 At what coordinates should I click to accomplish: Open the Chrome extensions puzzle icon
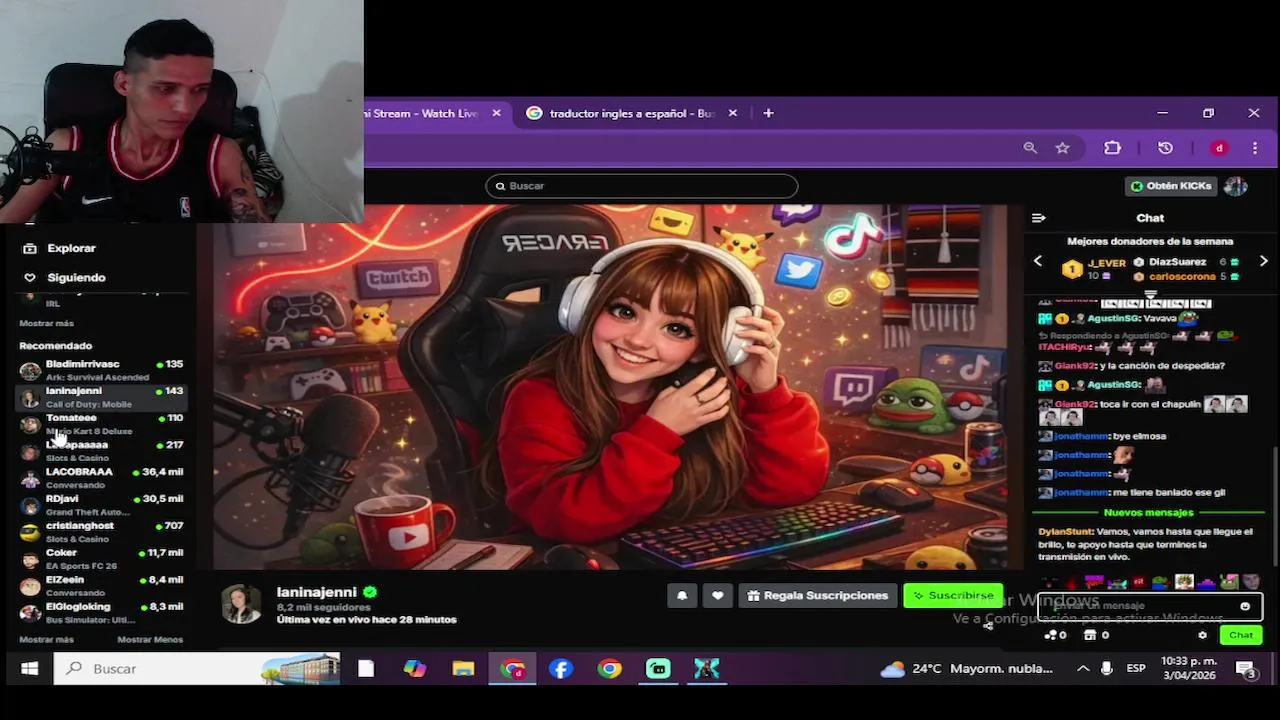point(1113,148)
